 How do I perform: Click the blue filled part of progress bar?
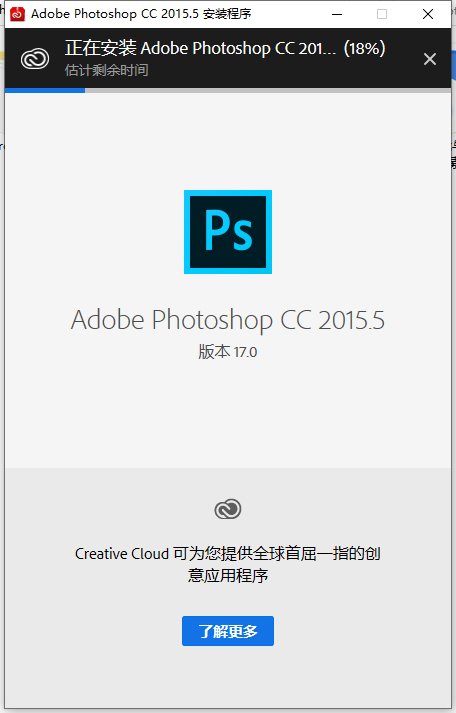tap(45, 90)
